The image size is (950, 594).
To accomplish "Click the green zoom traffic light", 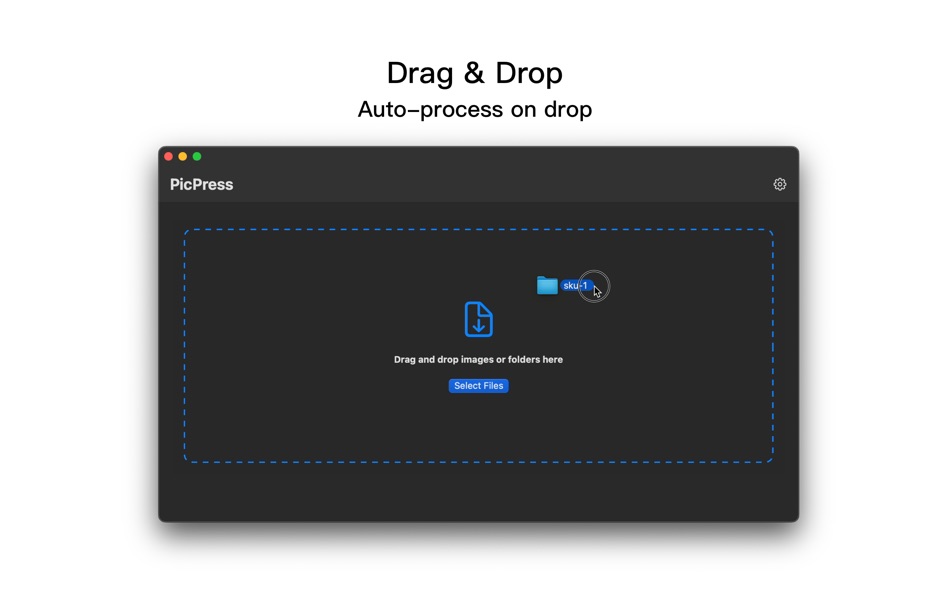I will [x=197, y=156].
